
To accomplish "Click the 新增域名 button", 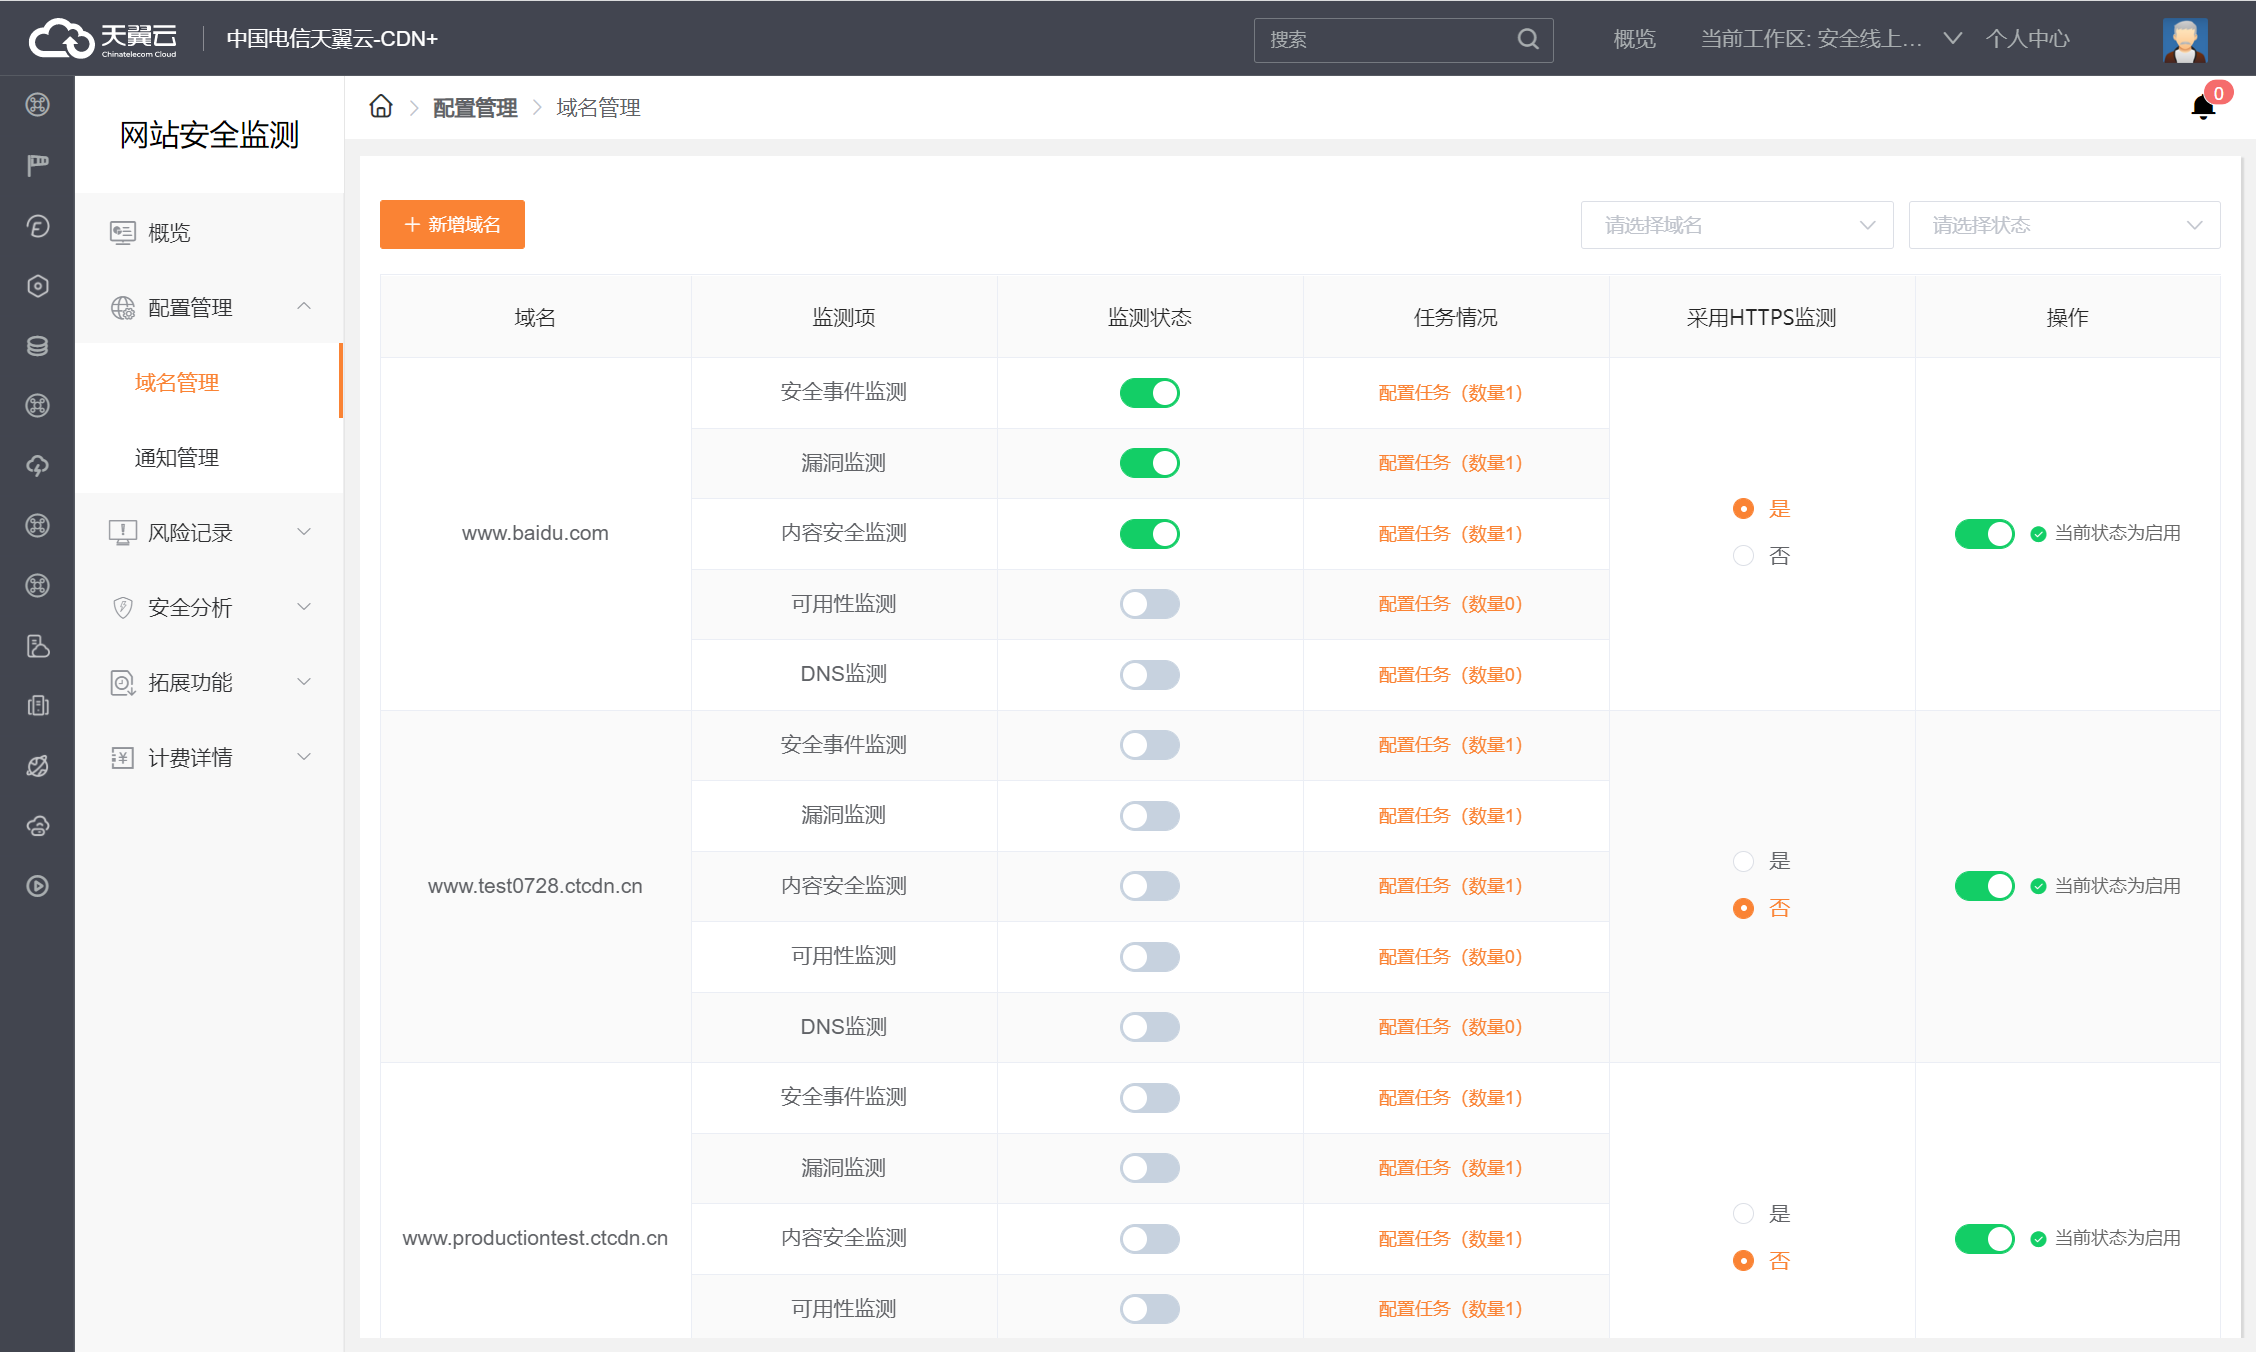I will point(452,225).
